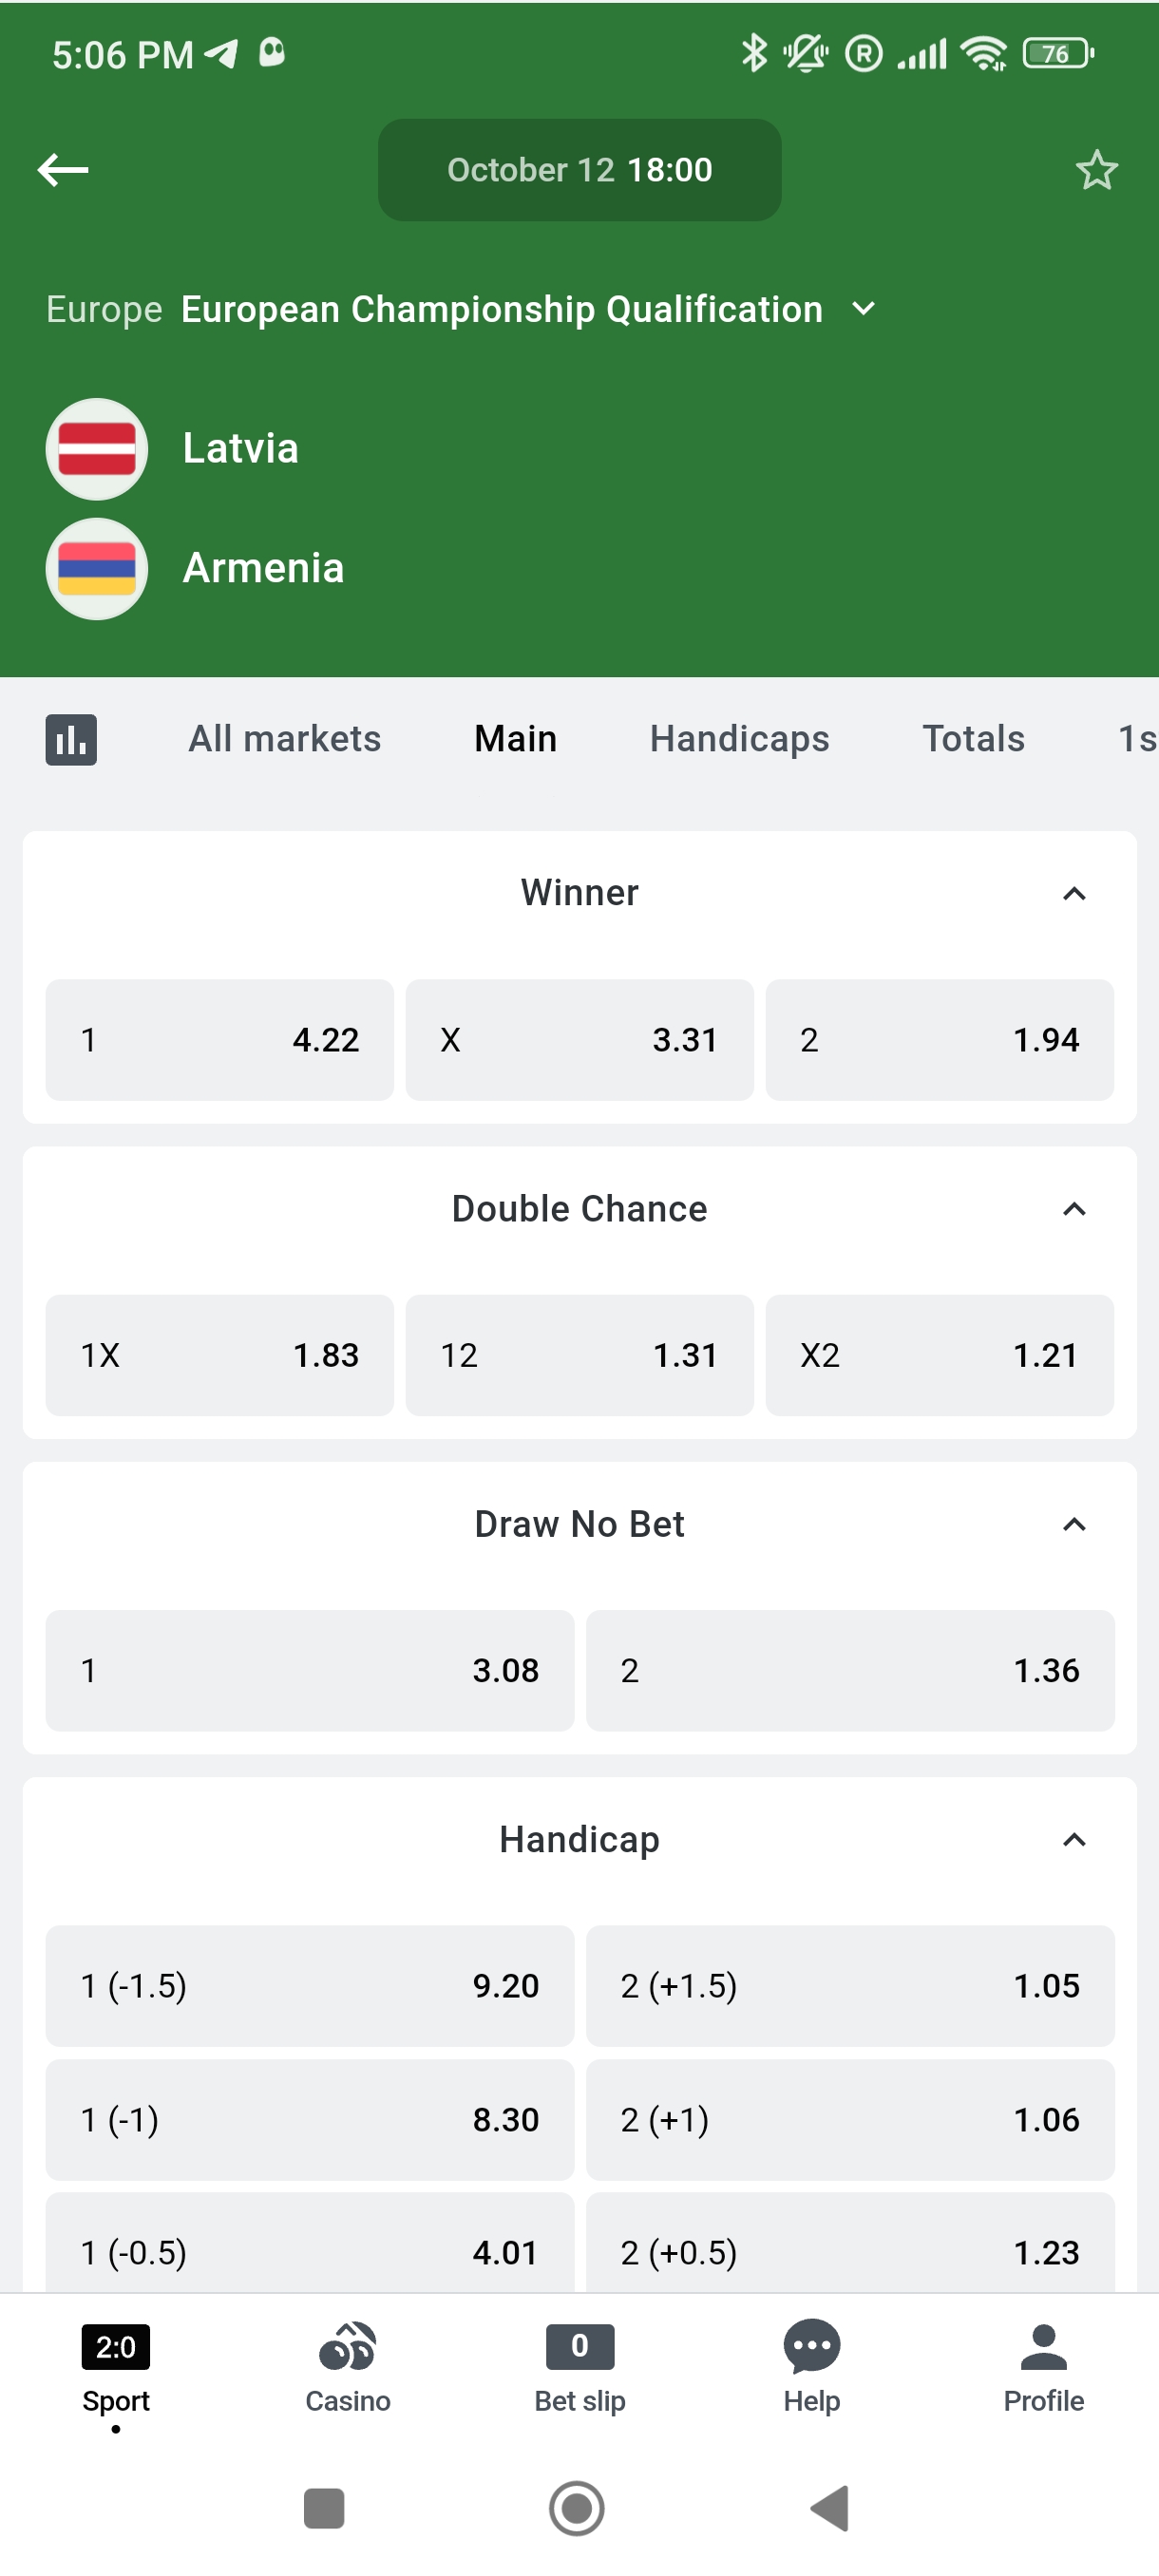
Task: Switch to the Totals tab
Action: [973, 739]
